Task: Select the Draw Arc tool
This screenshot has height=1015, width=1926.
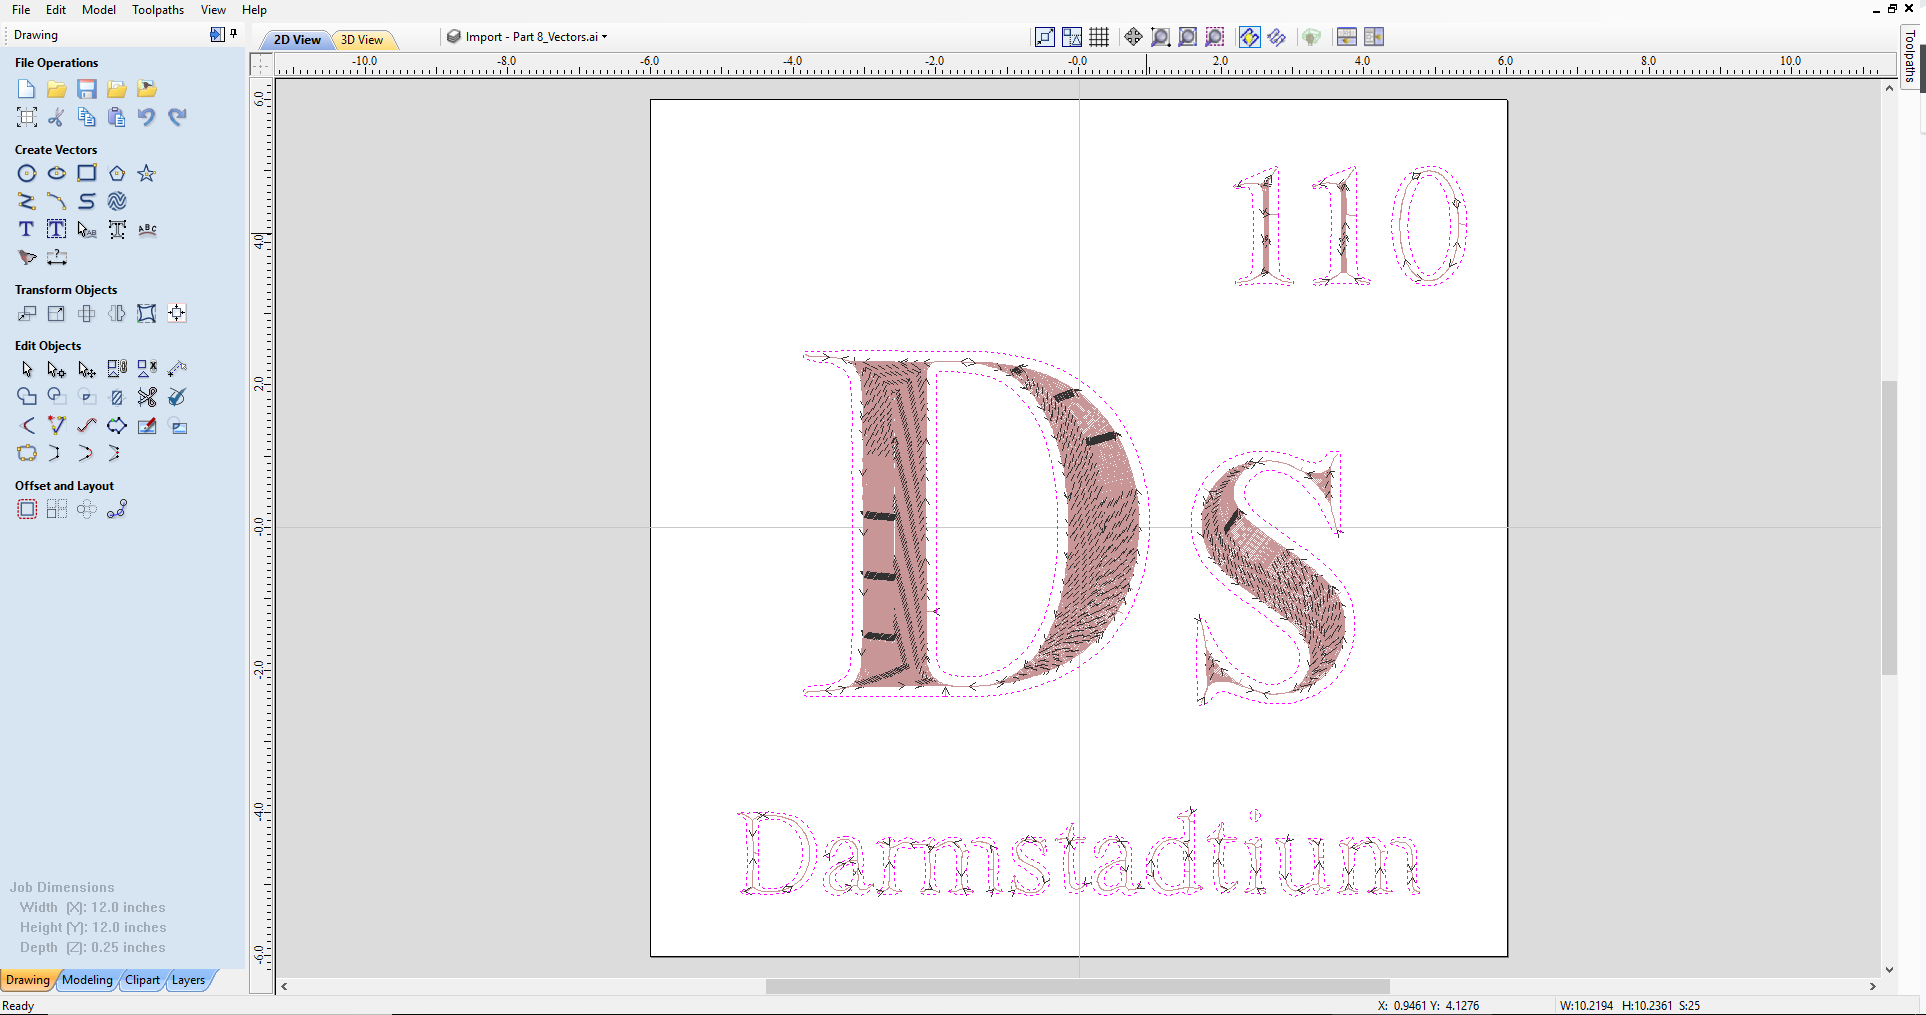Action: coord(57,201)
